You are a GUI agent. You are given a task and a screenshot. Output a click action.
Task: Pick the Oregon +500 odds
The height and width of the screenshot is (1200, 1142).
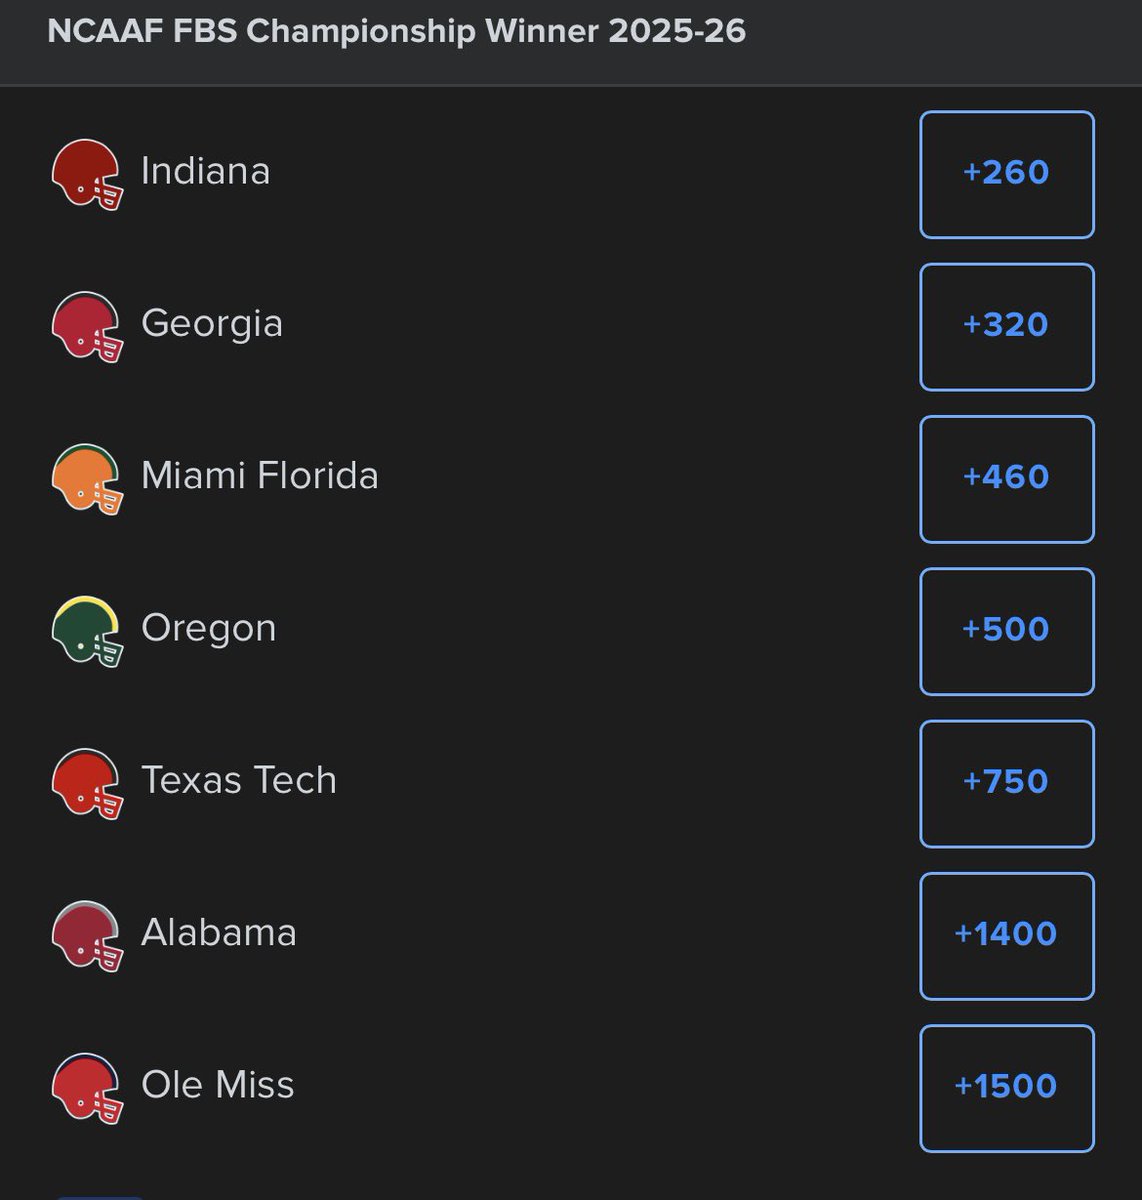tap(1007, 631)
